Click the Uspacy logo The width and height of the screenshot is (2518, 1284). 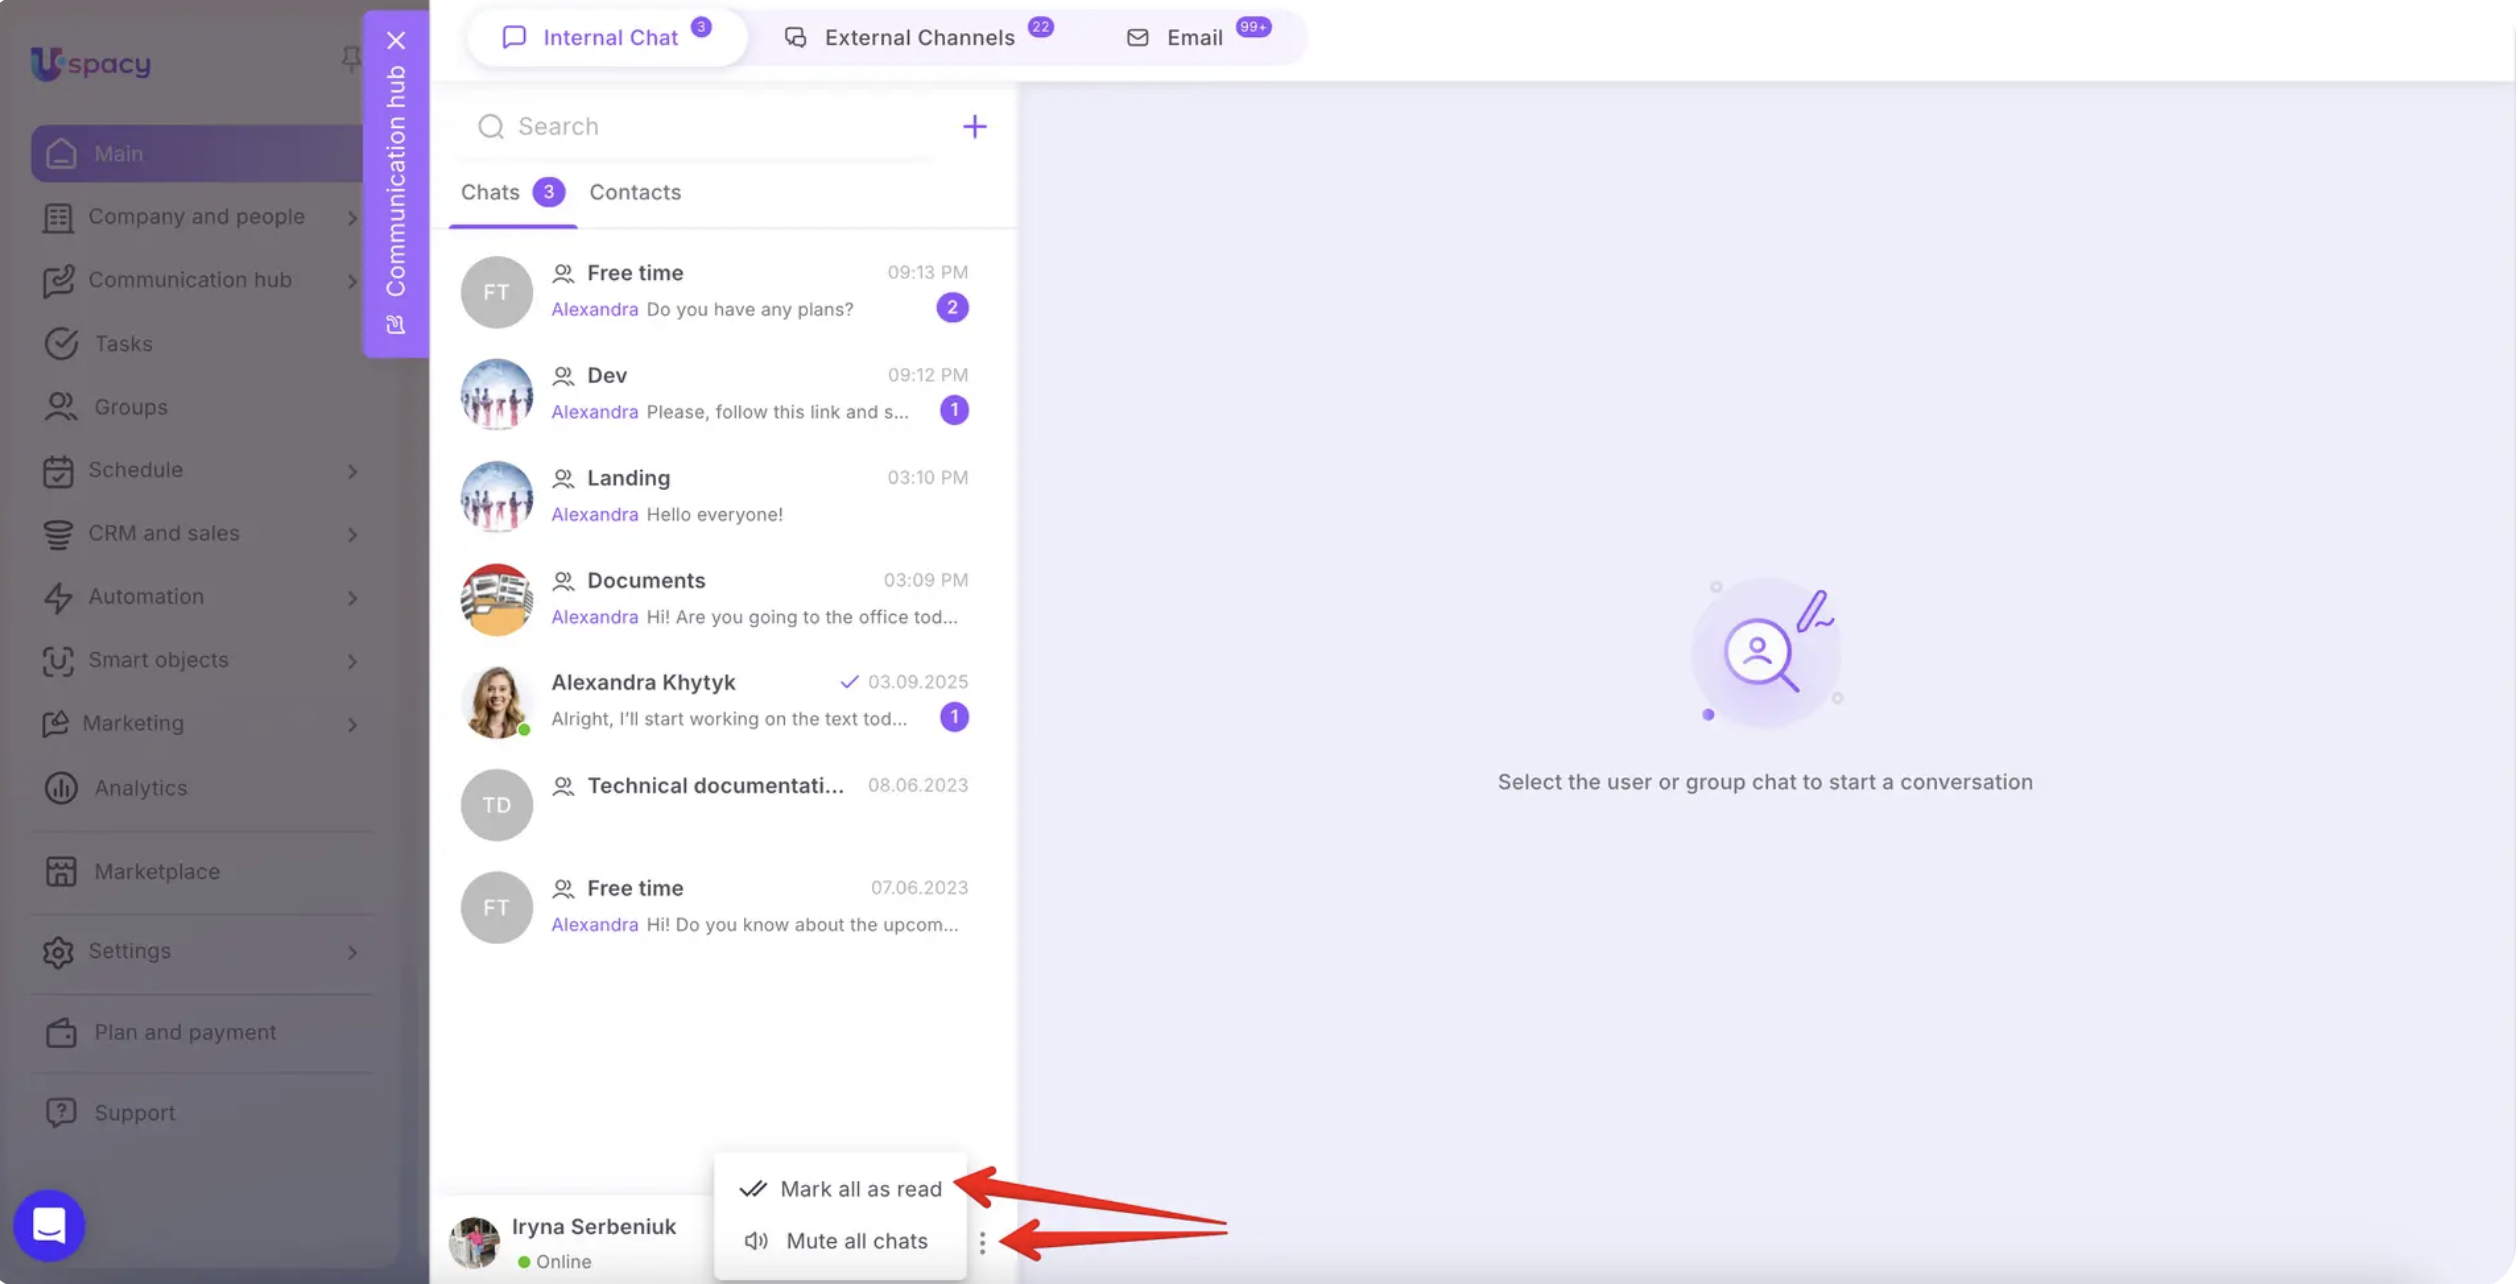pyautogui.click(x=91, y=63)
